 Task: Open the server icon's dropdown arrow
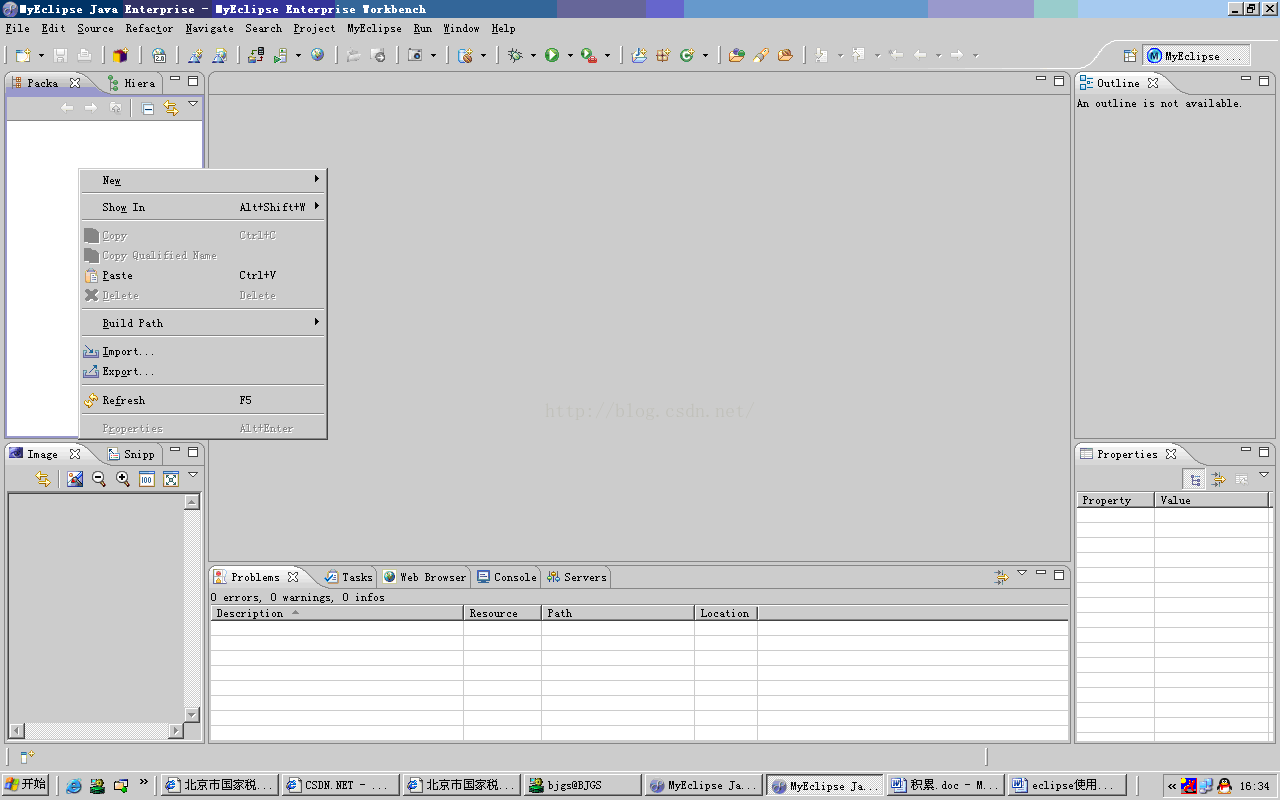[298, 56]
